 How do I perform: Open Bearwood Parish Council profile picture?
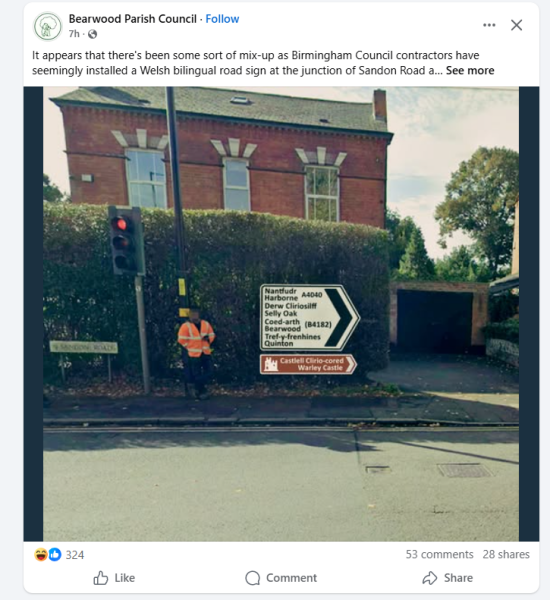pos(47,26)
